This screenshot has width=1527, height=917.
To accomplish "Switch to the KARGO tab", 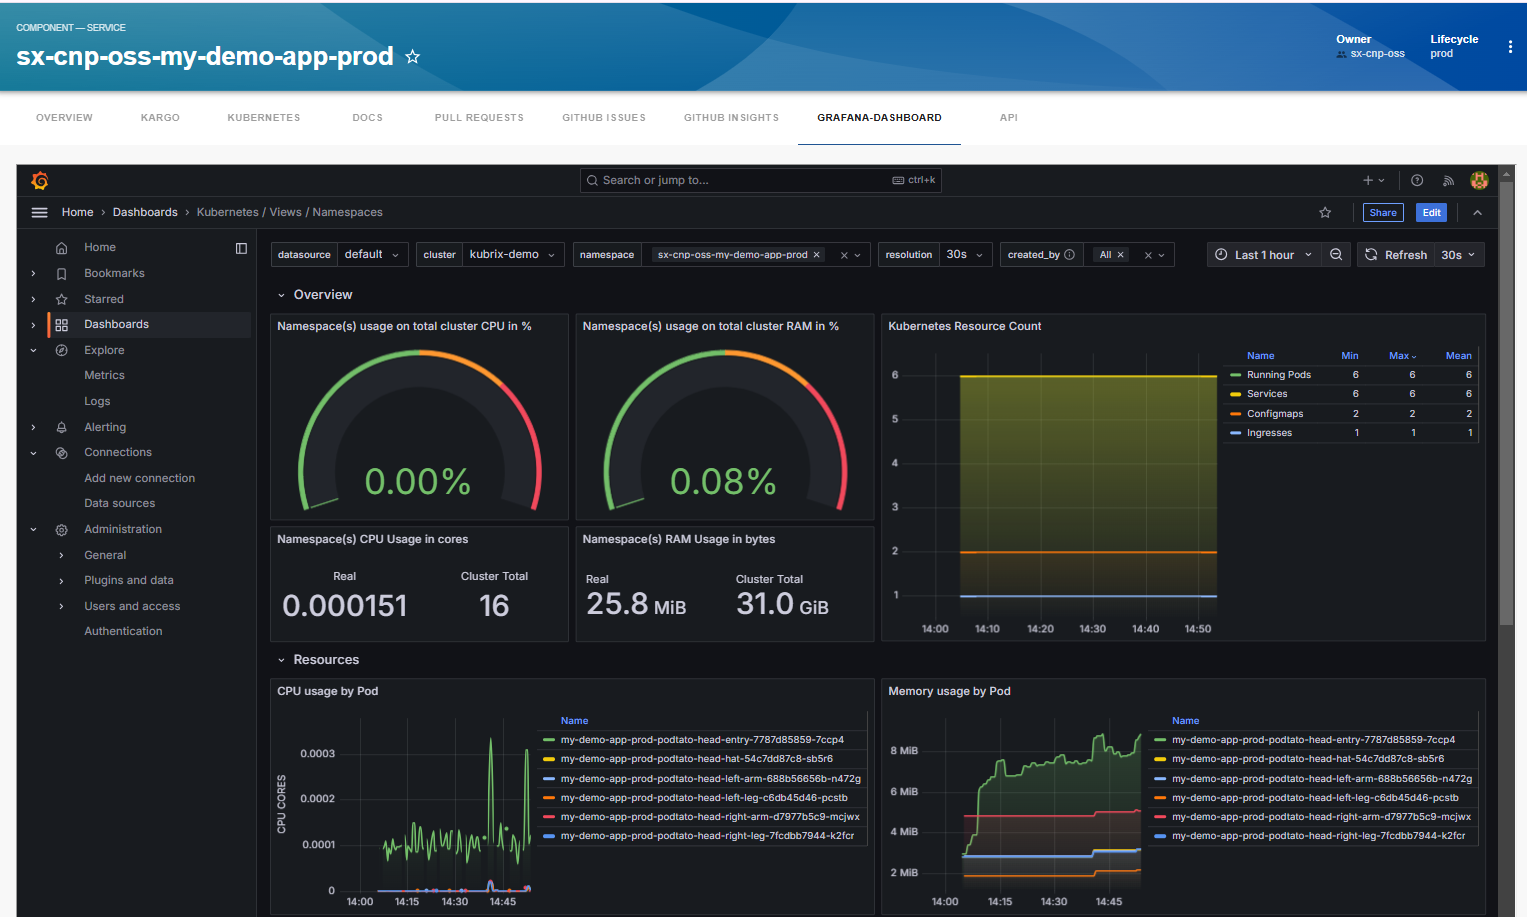I will pos(160,118).
